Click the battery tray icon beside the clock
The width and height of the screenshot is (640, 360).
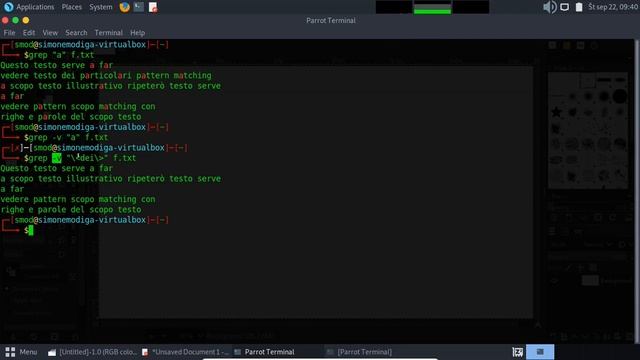click(x=579, y=7)
